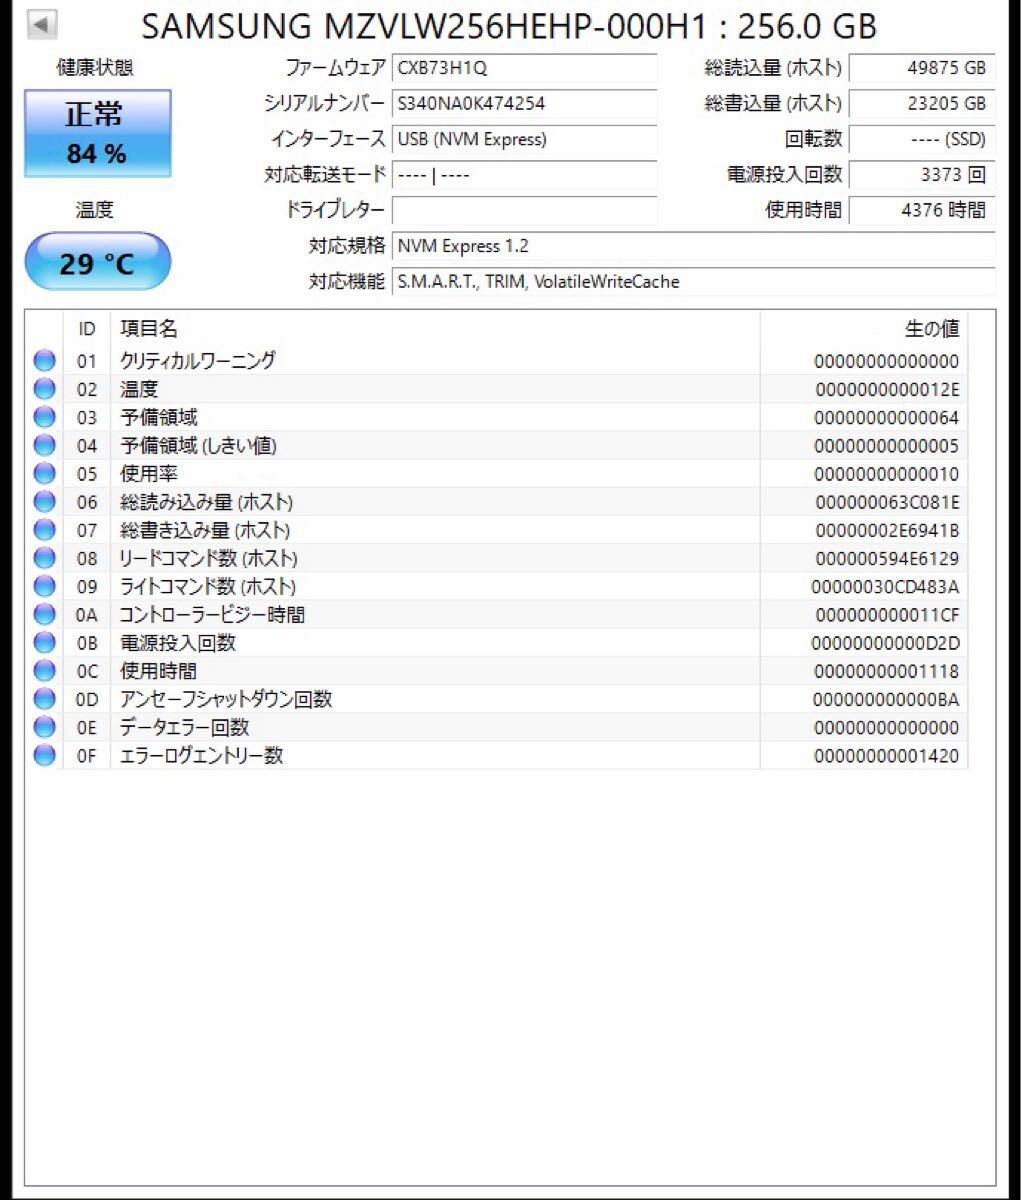This screenshot has height=1200, width=1021.
Task: Click the blue status dot for エラーログエントリー数
Action: pyautogui.click(x=44, y=756)
